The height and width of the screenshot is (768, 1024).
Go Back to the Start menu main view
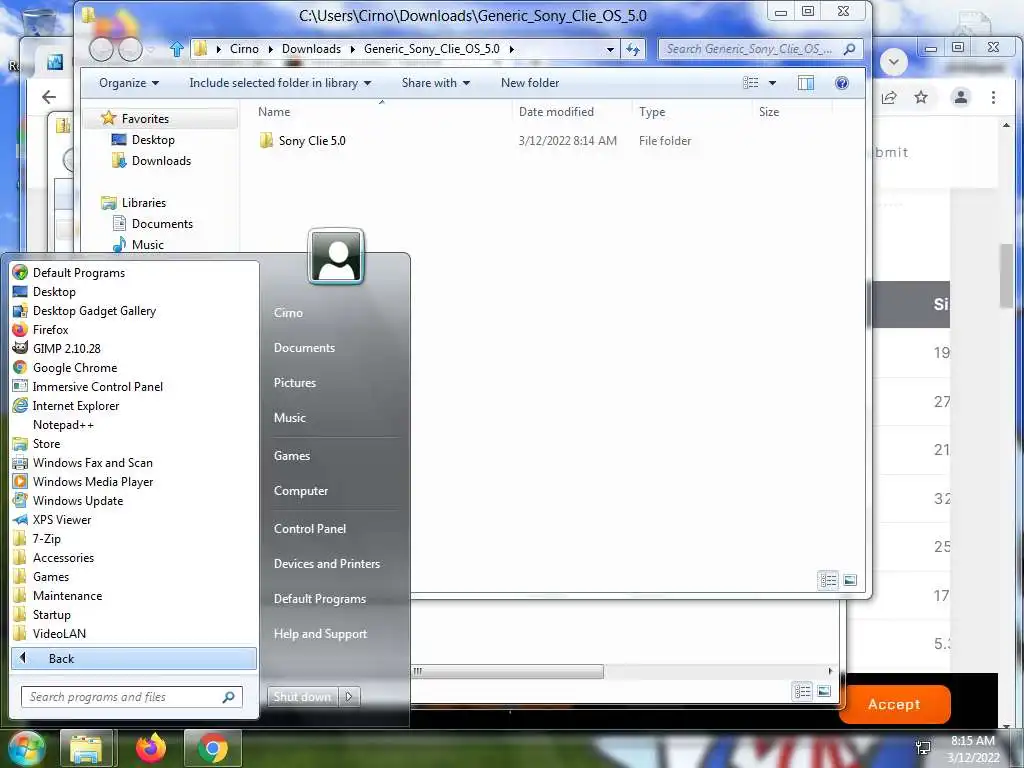[x=134, y=659]
